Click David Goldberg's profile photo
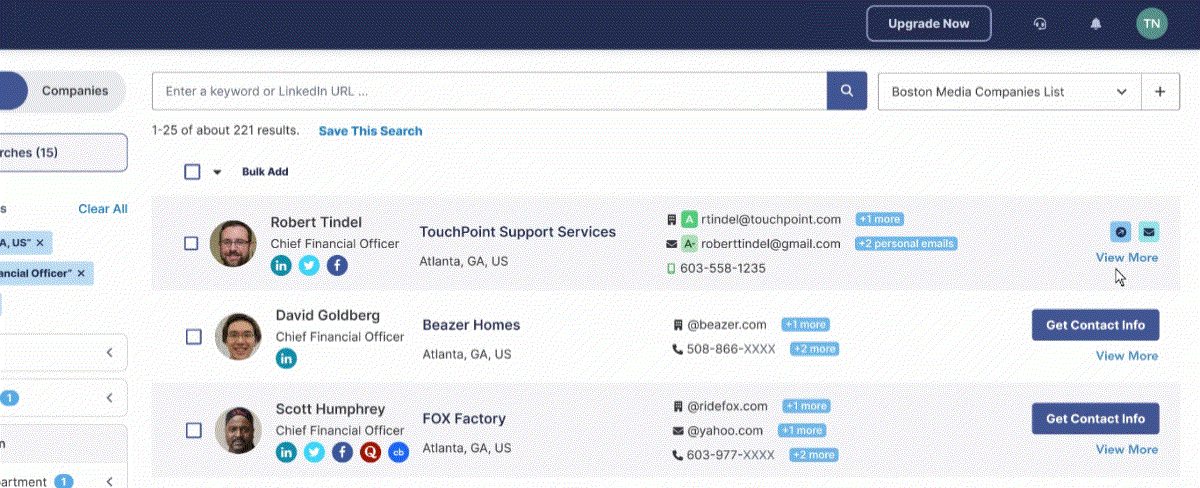Image resolution: width=1200 pixels, height=488 pixels. coord(238,337)
